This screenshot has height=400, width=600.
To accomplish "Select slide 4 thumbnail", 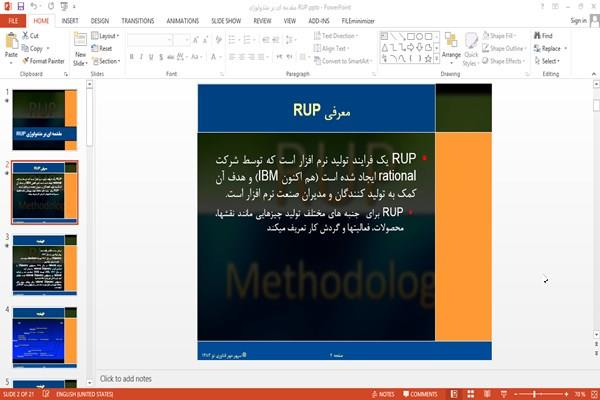I will (x=45, y=337).
